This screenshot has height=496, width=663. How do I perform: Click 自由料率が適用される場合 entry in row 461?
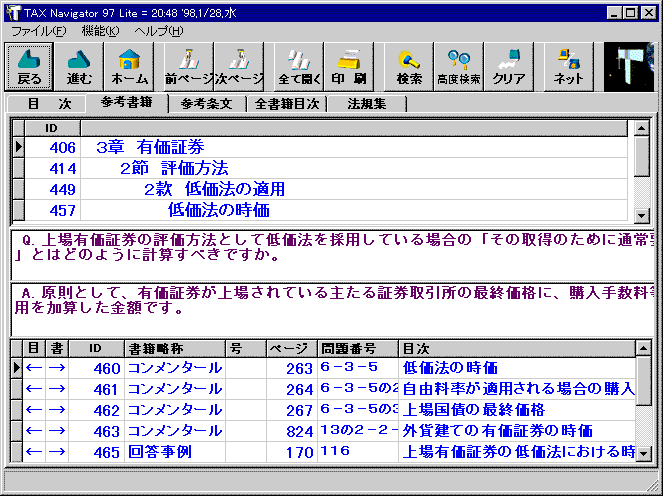click(x=518, y=389)
